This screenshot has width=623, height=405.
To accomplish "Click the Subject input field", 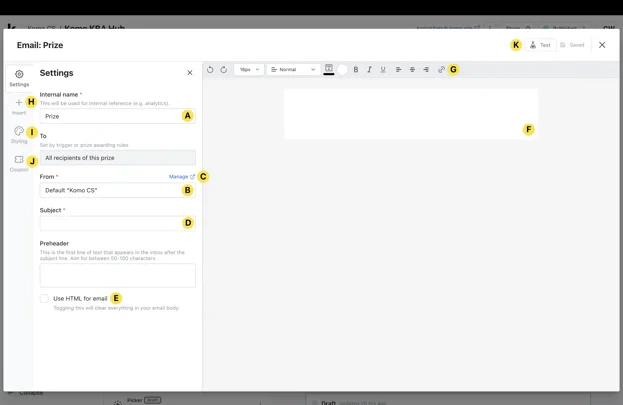I will 118,223.
